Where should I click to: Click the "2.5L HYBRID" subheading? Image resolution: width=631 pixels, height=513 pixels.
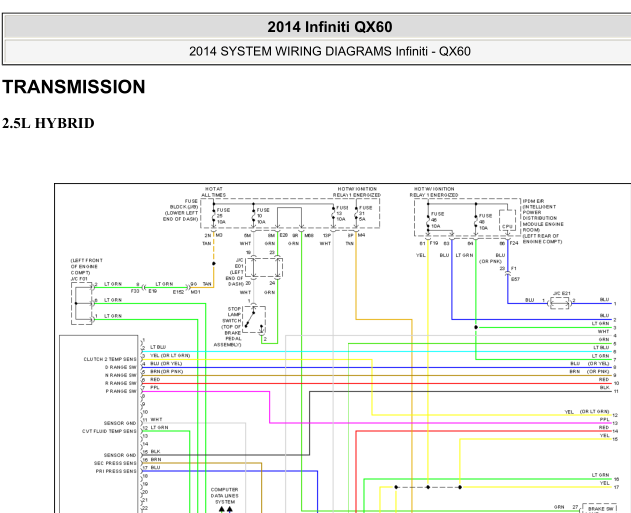click(x=48, y=123)
